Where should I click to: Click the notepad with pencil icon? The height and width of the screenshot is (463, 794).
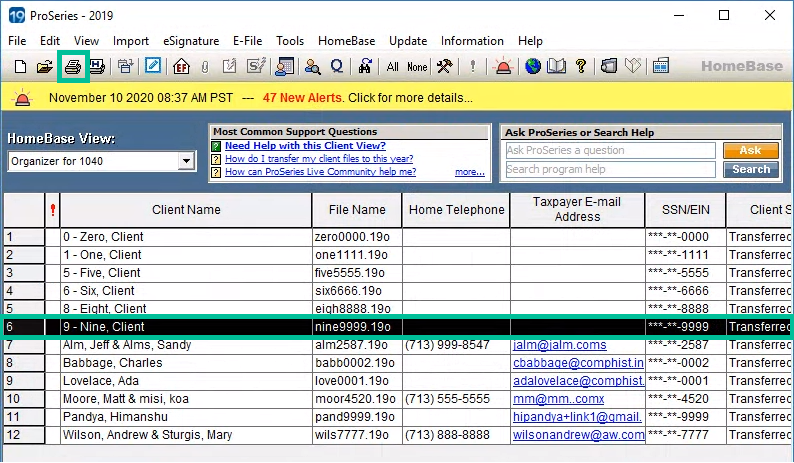(x=229, y=66)
